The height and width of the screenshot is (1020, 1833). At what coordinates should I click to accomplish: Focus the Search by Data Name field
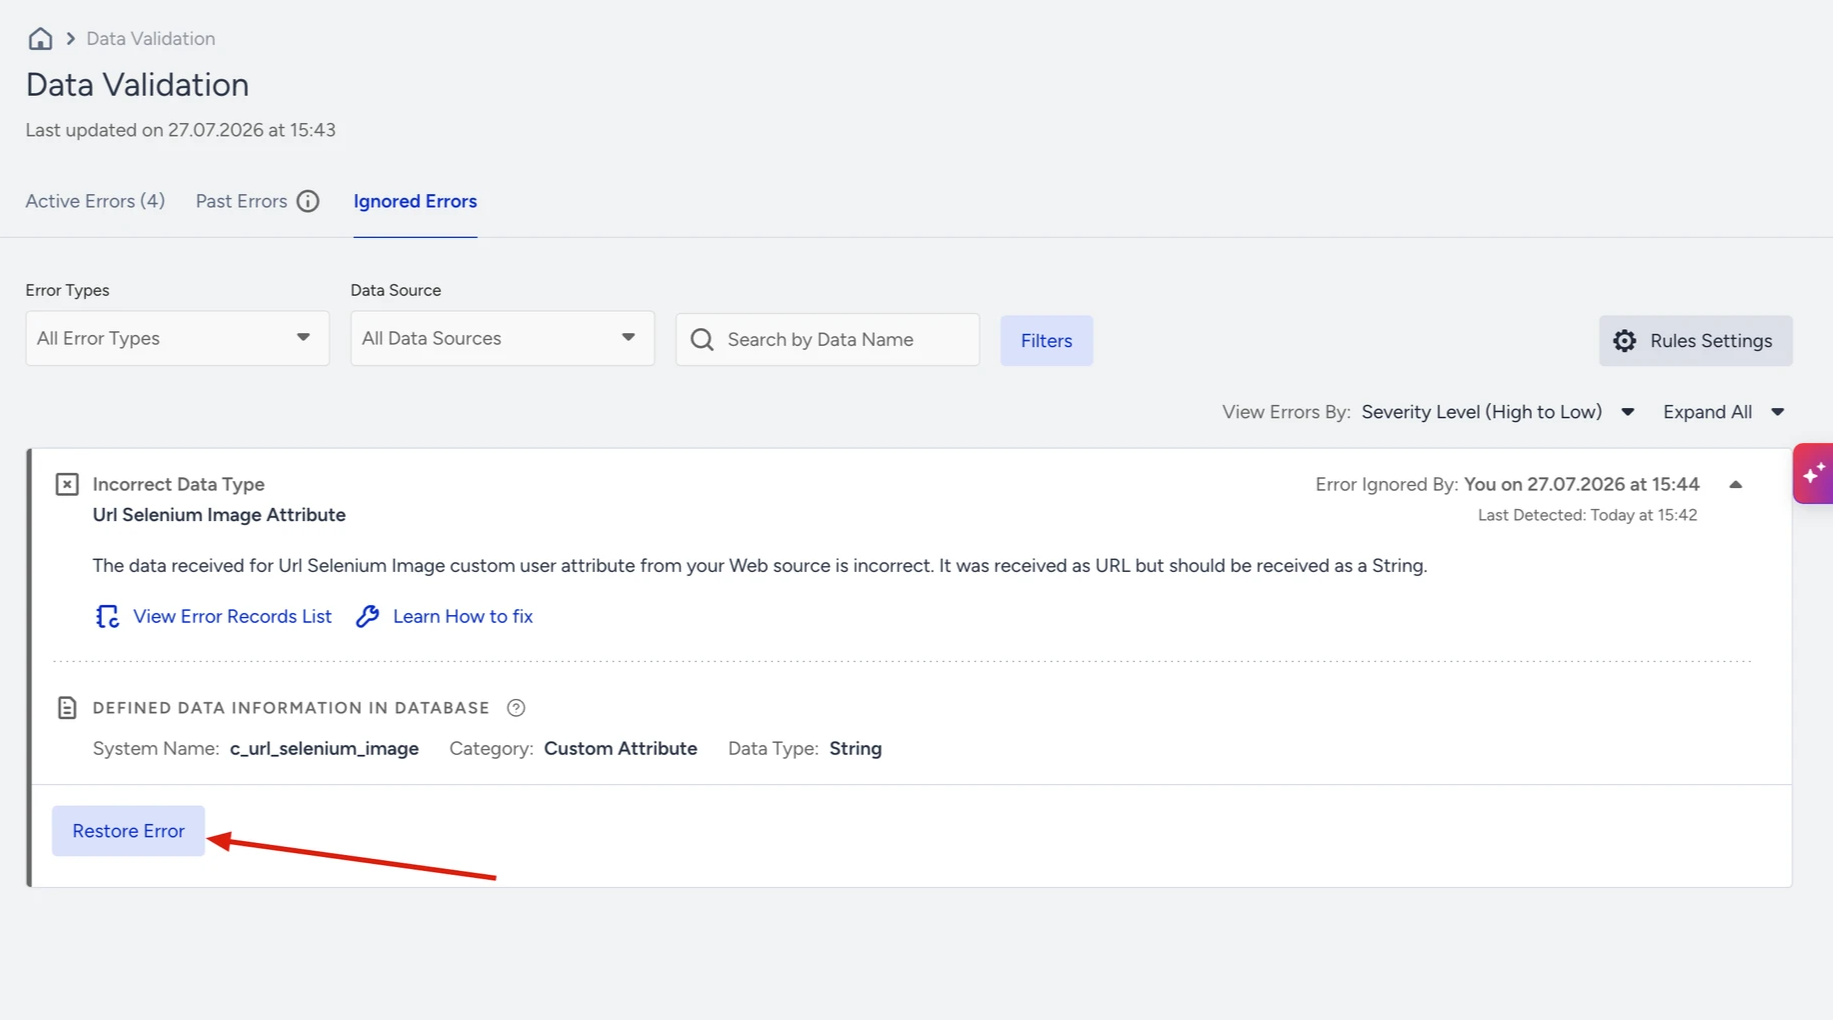click(x=827, y=340)
